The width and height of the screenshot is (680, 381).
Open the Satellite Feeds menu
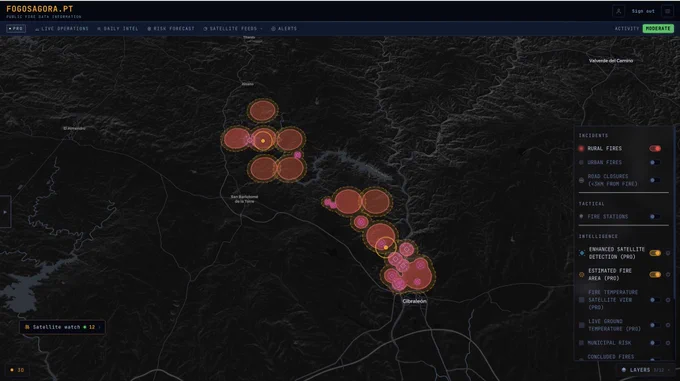tap(233, 29)
